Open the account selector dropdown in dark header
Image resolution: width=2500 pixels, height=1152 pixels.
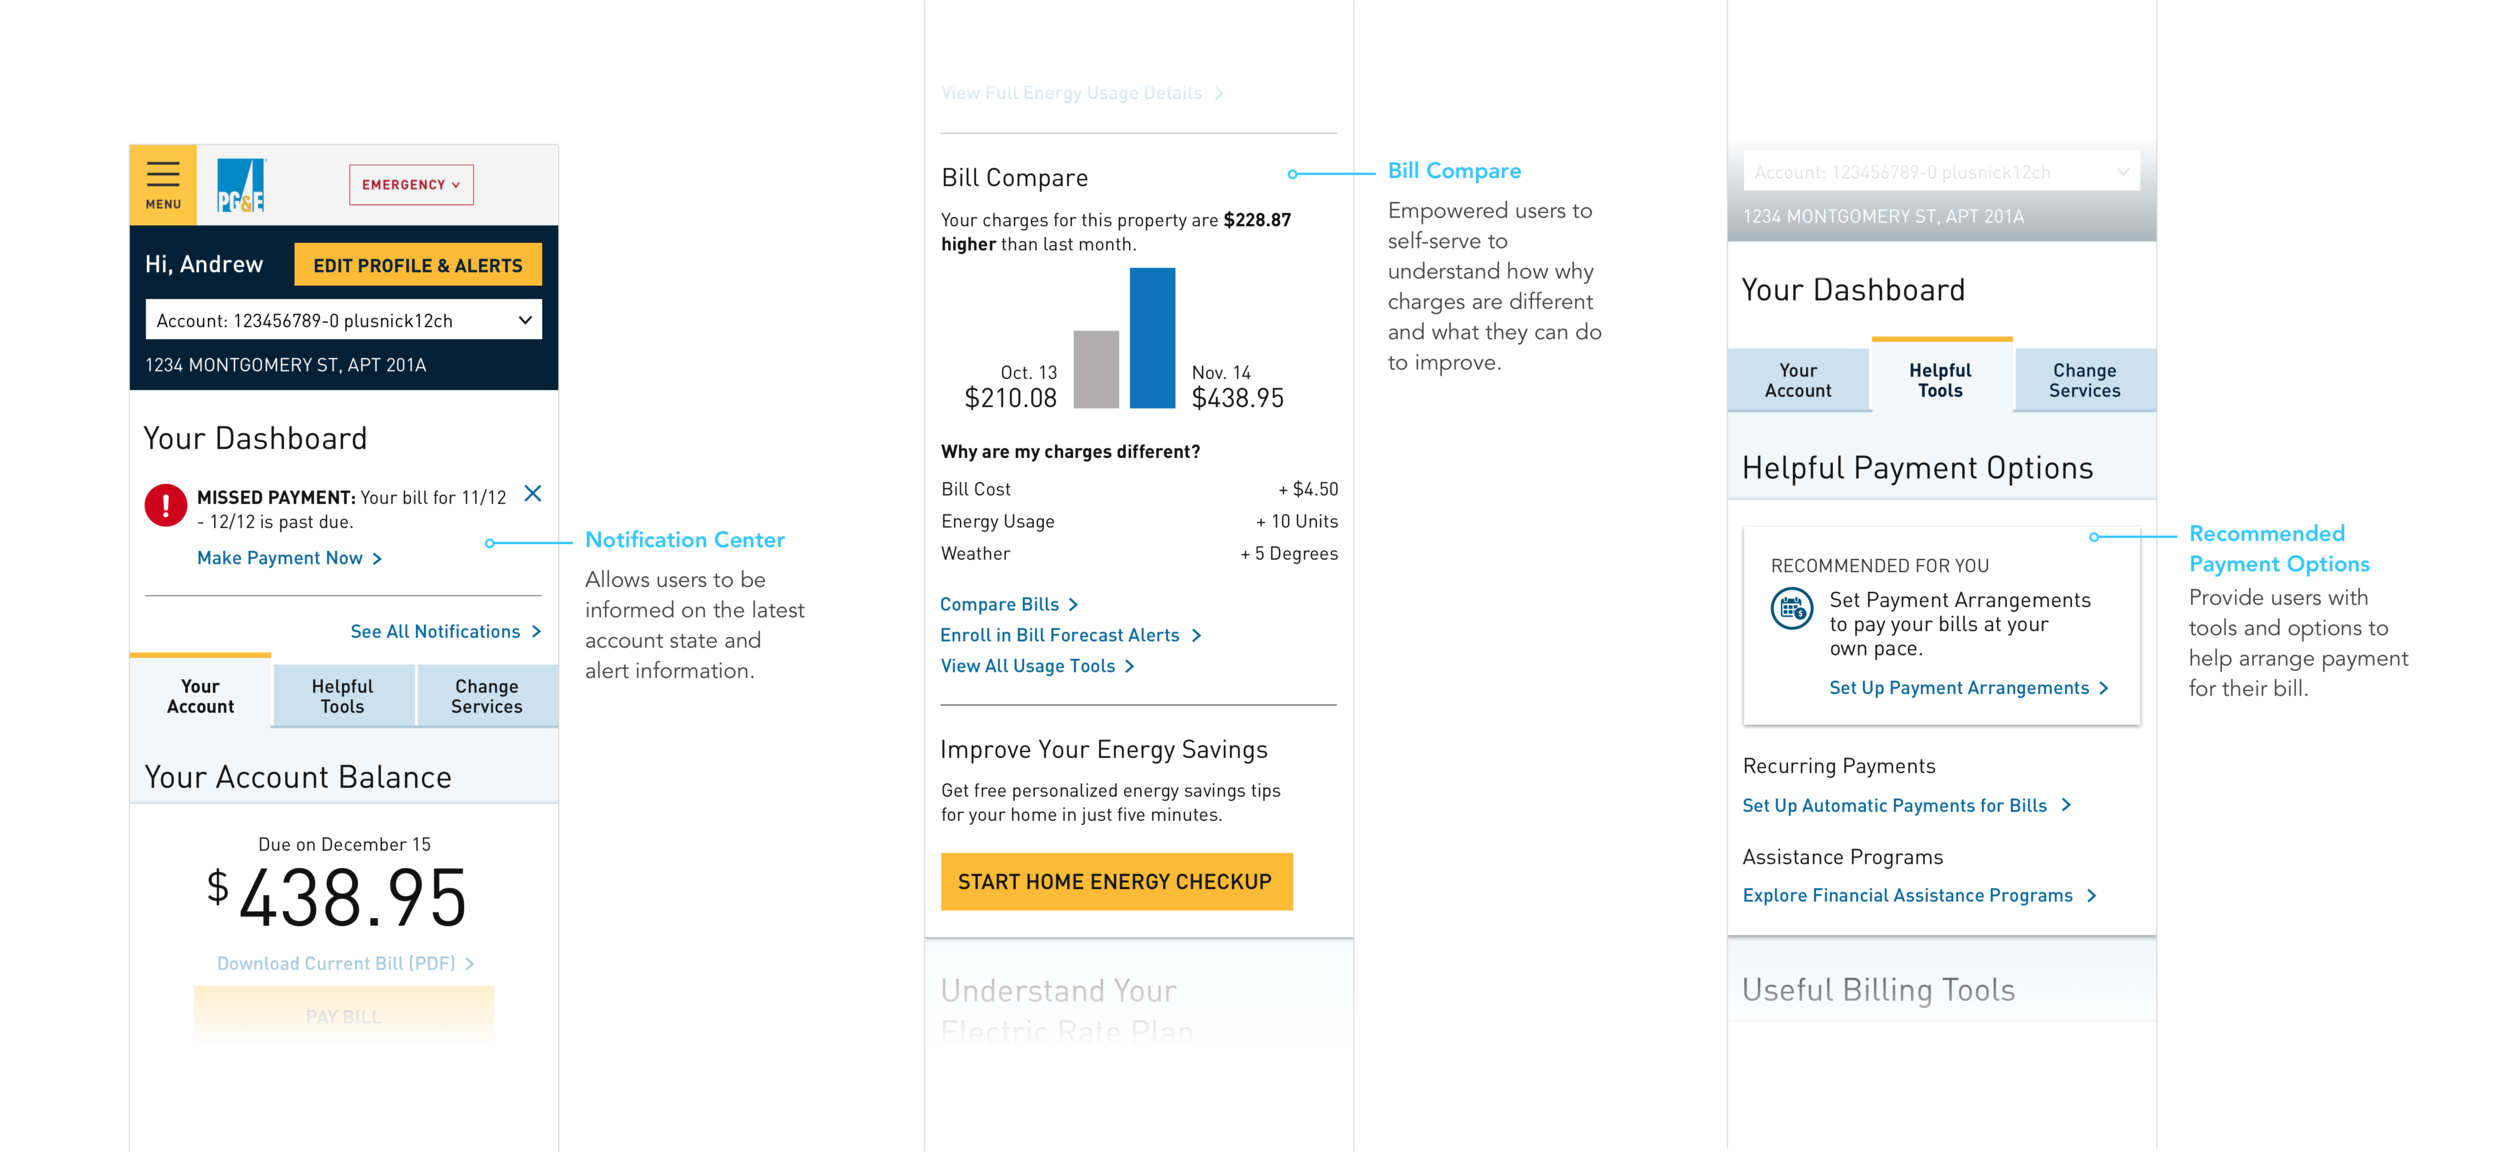pos(344,320)
